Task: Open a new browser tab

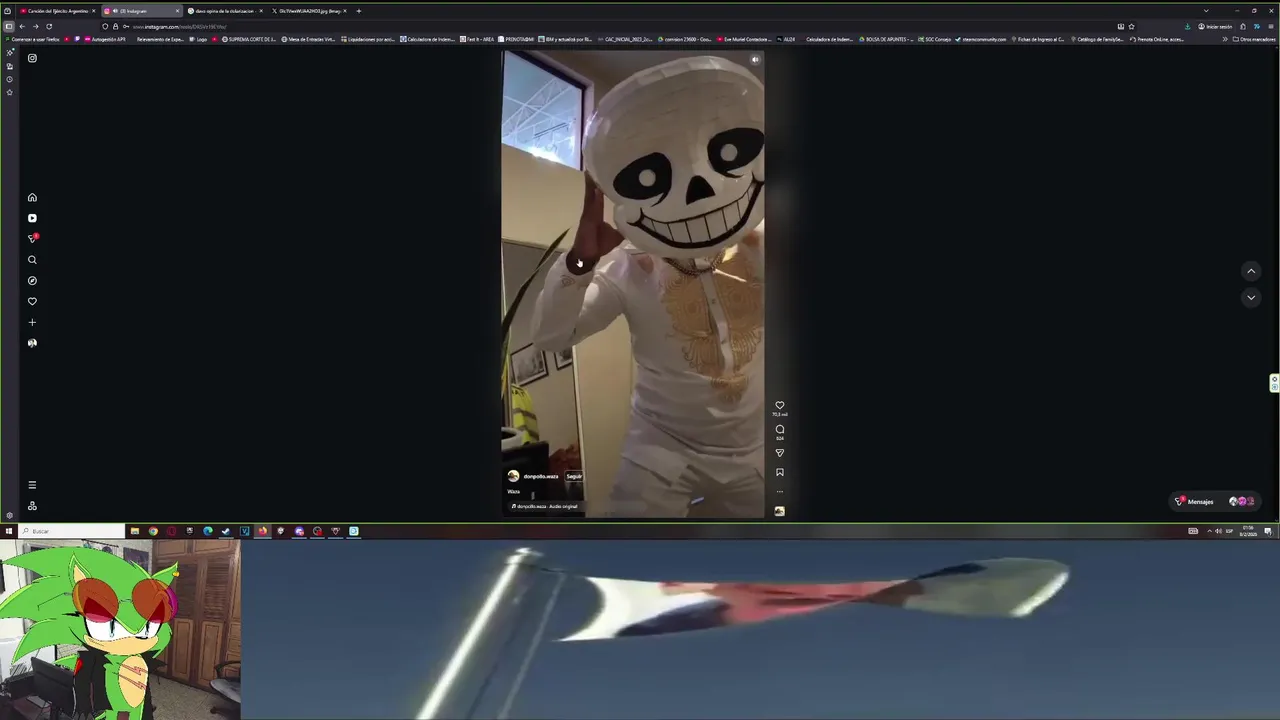Action: 358,11
